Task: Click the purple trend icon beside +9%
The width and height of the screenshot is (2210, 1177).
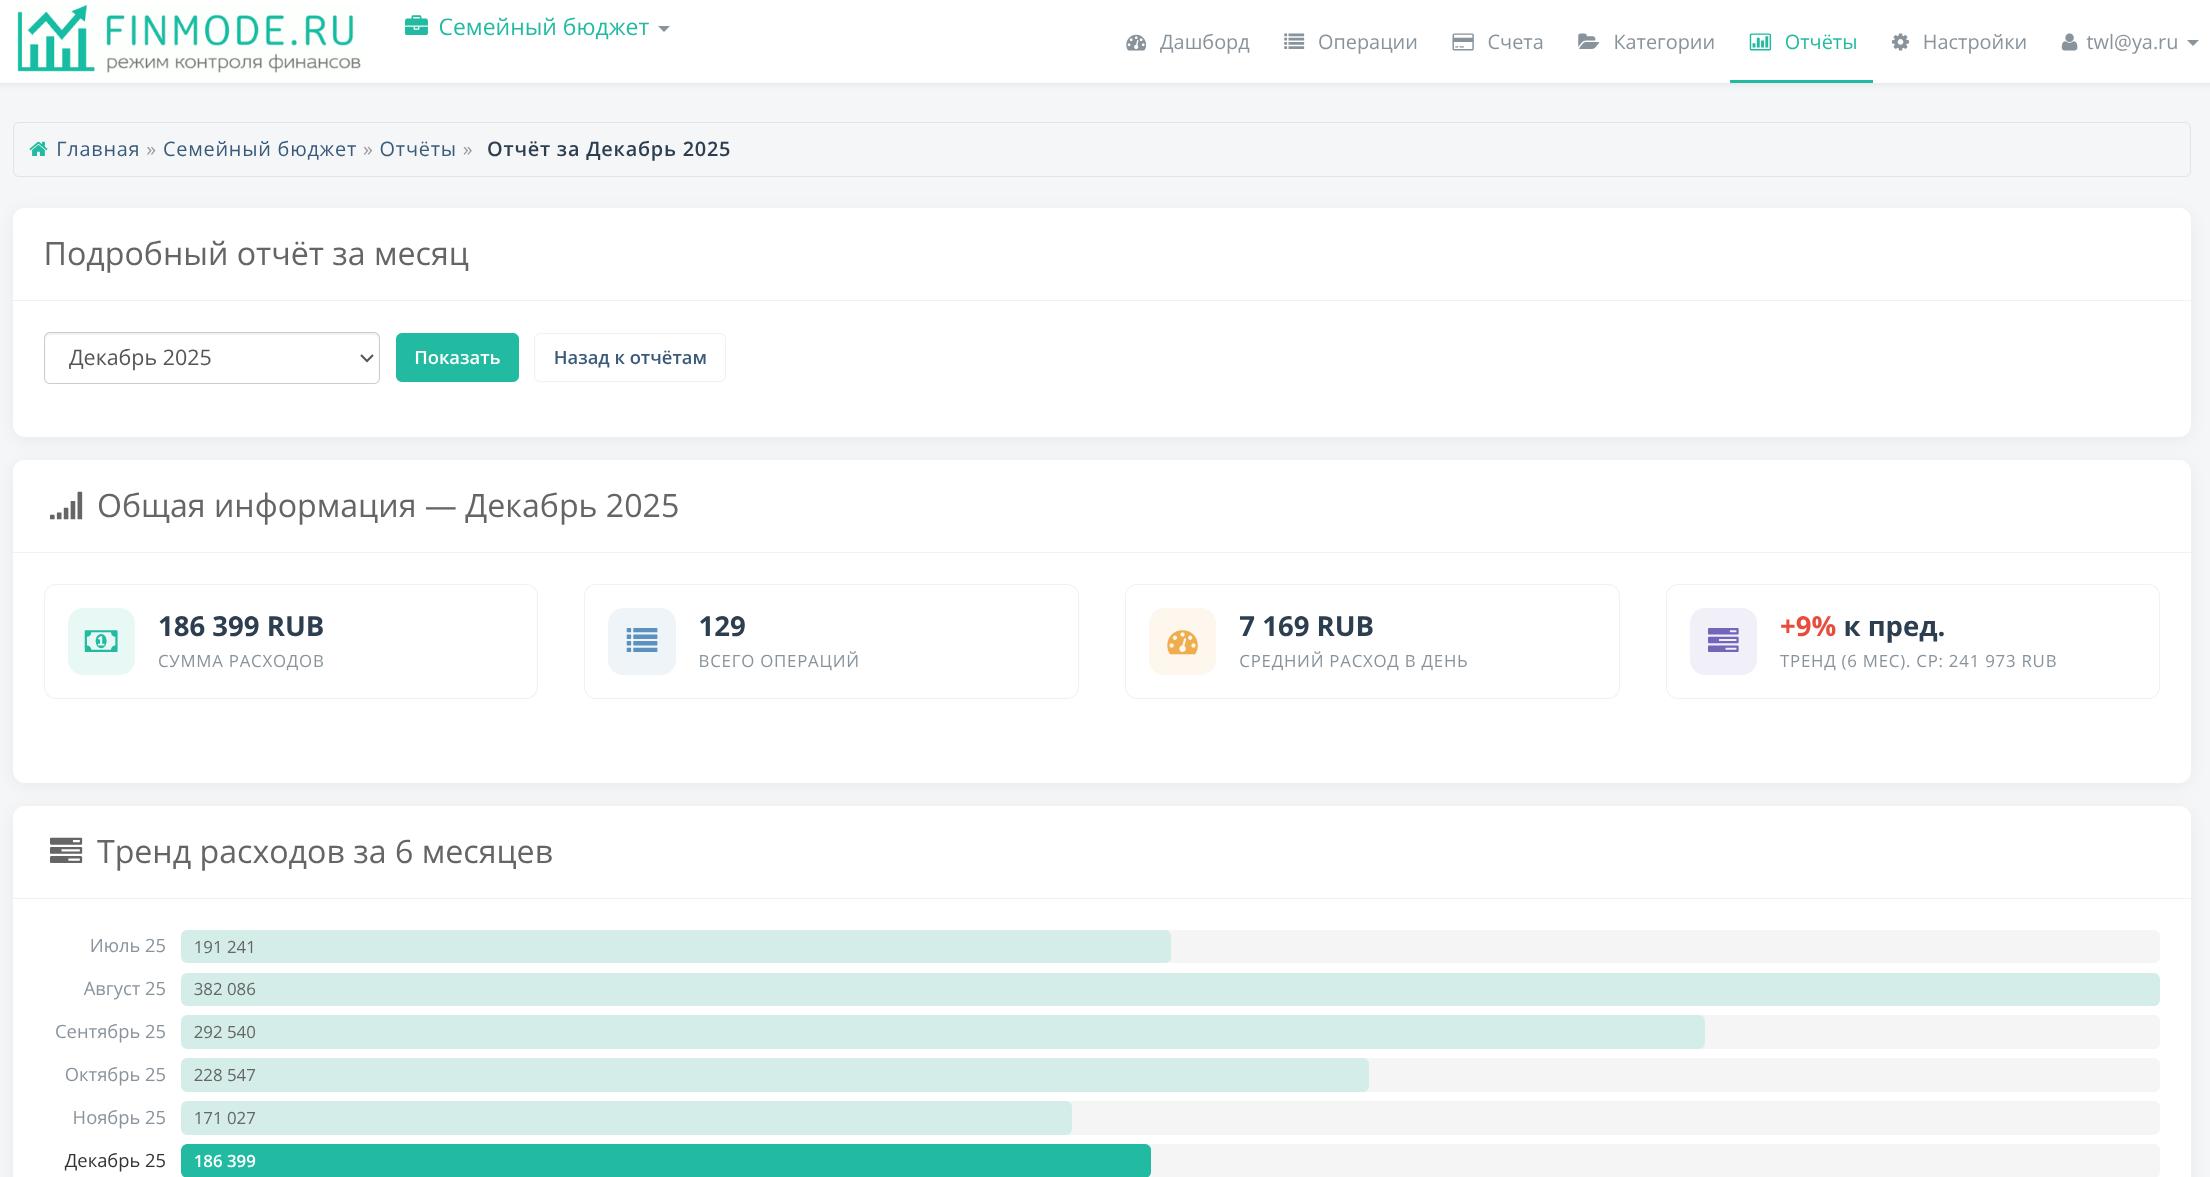Action: 1722,641
